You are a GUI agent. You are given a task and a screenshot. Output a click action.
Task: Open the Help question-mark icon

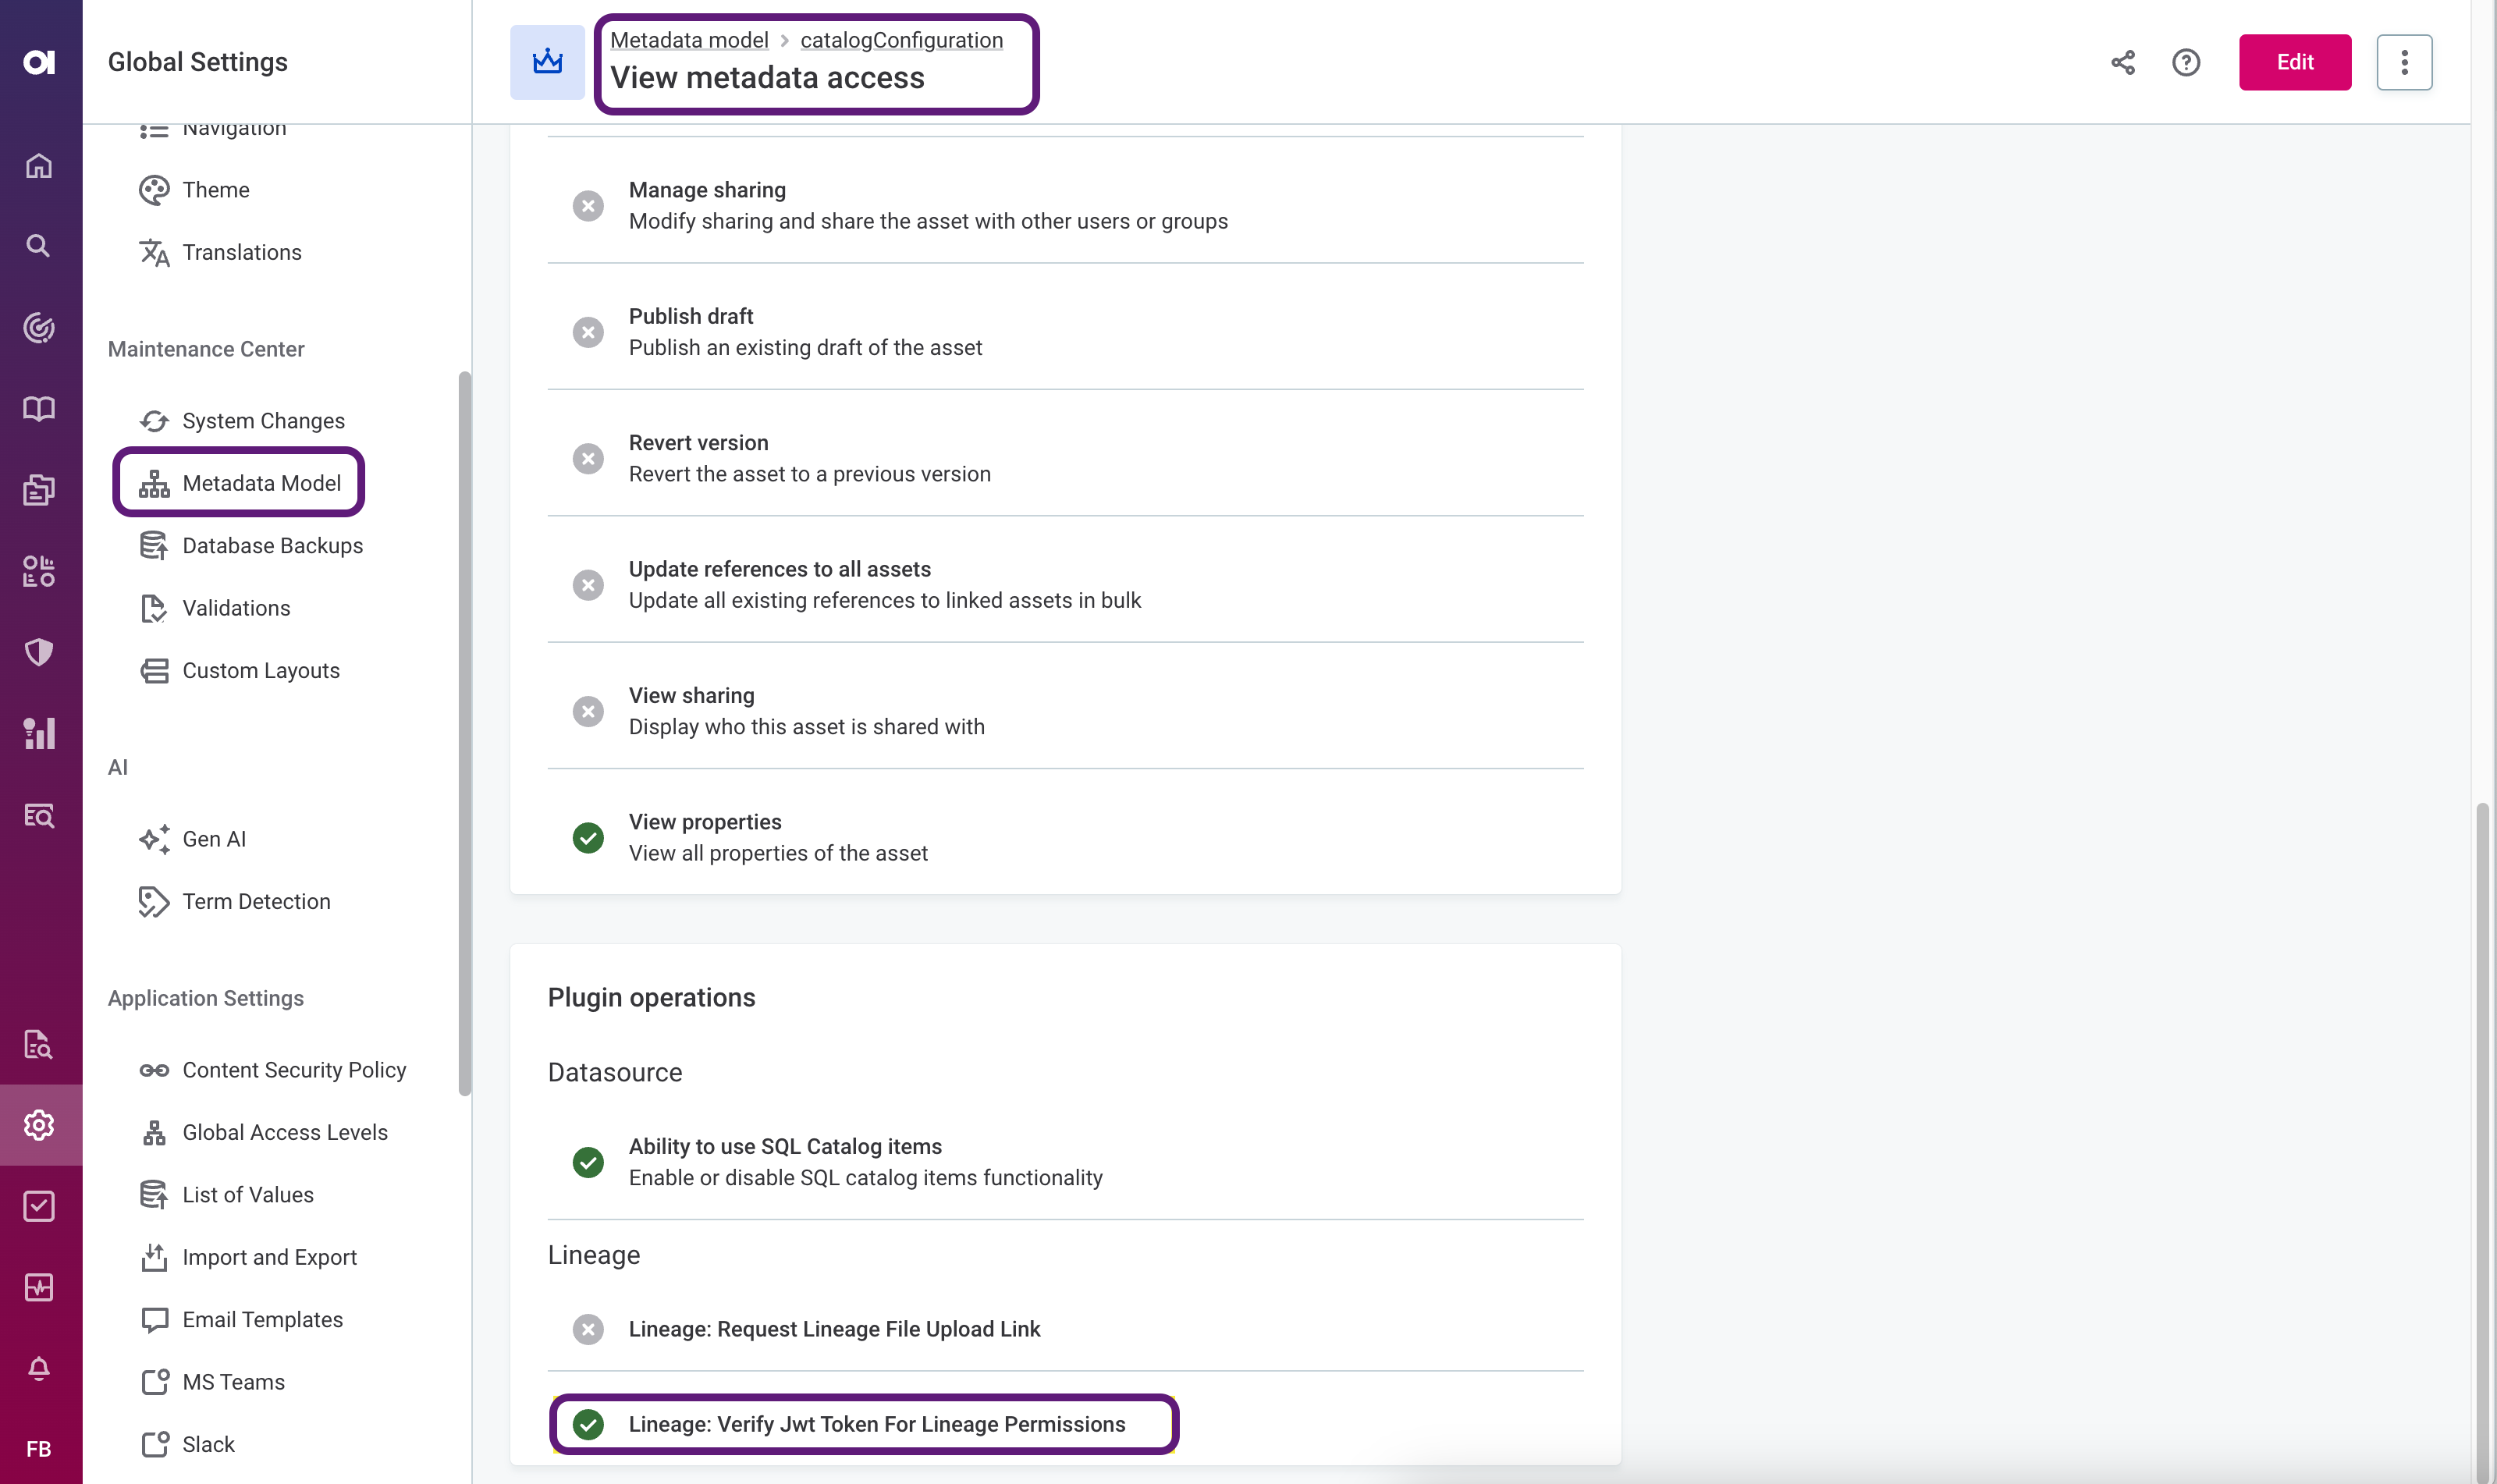pyautogui.click(x=2187, y=62)
